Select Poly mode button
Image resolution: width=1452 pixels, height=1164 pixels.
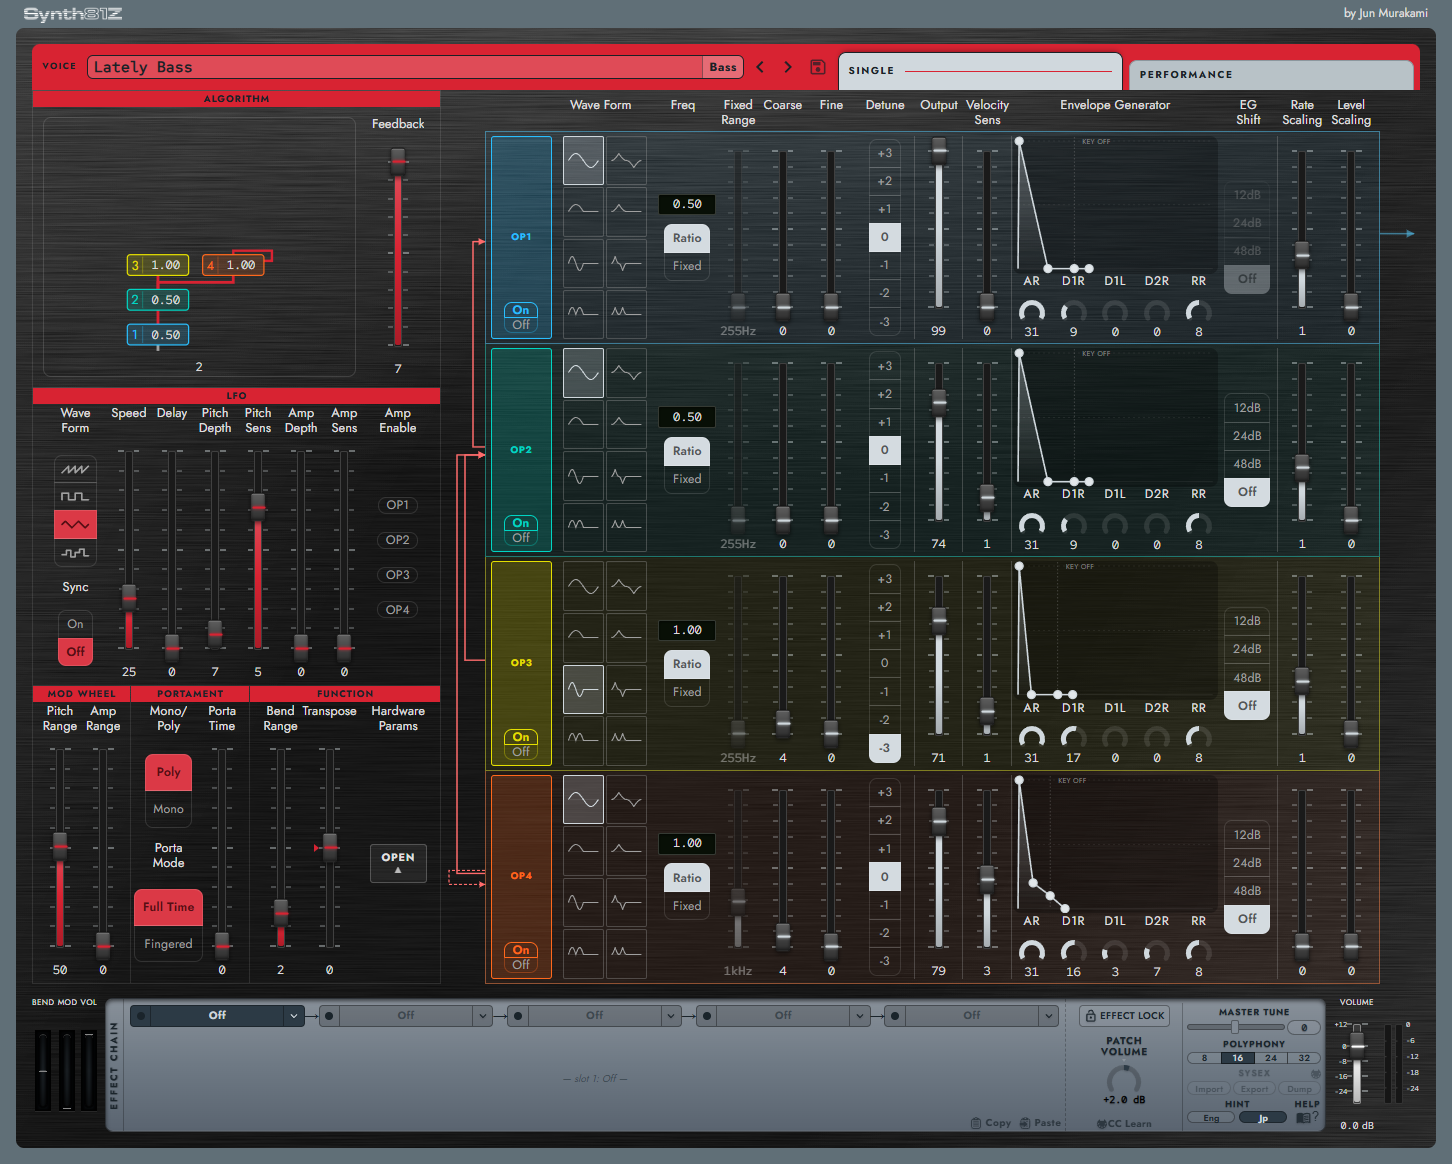click(x=168, y=772)
